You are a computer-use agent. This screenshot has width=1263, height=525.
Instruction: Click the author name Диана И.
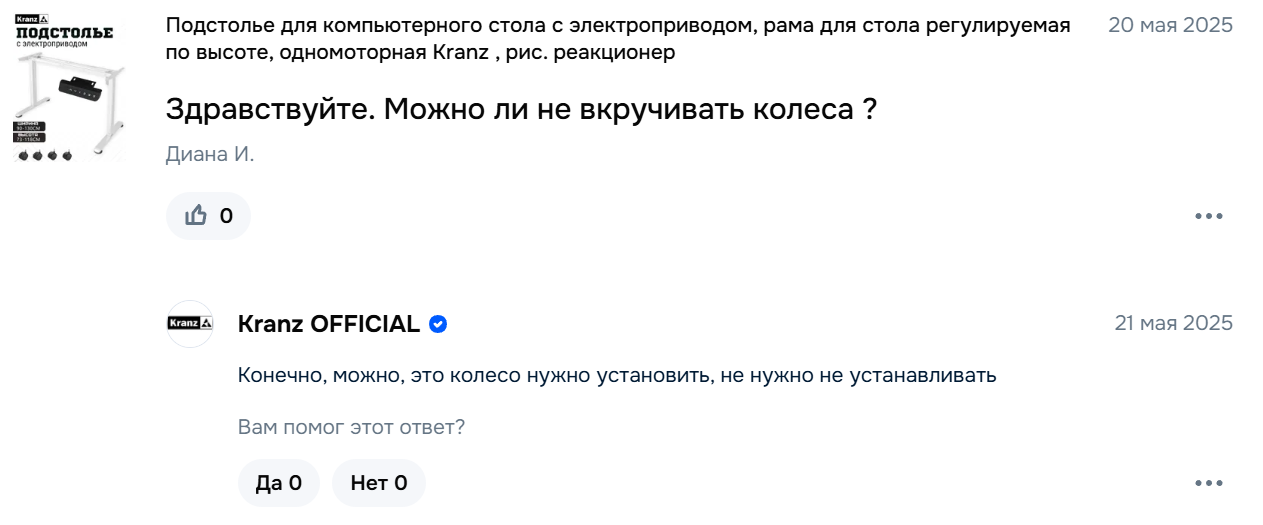[x=210, y=155]
